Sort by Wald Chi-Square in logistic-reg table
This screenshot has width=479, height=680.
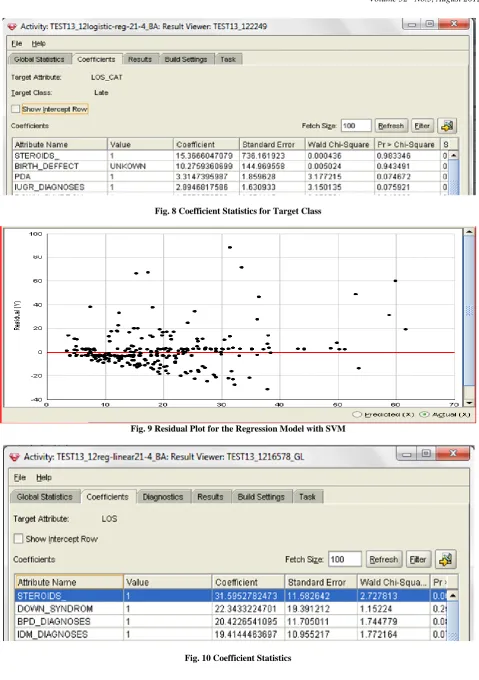click(x=339, y=144)
